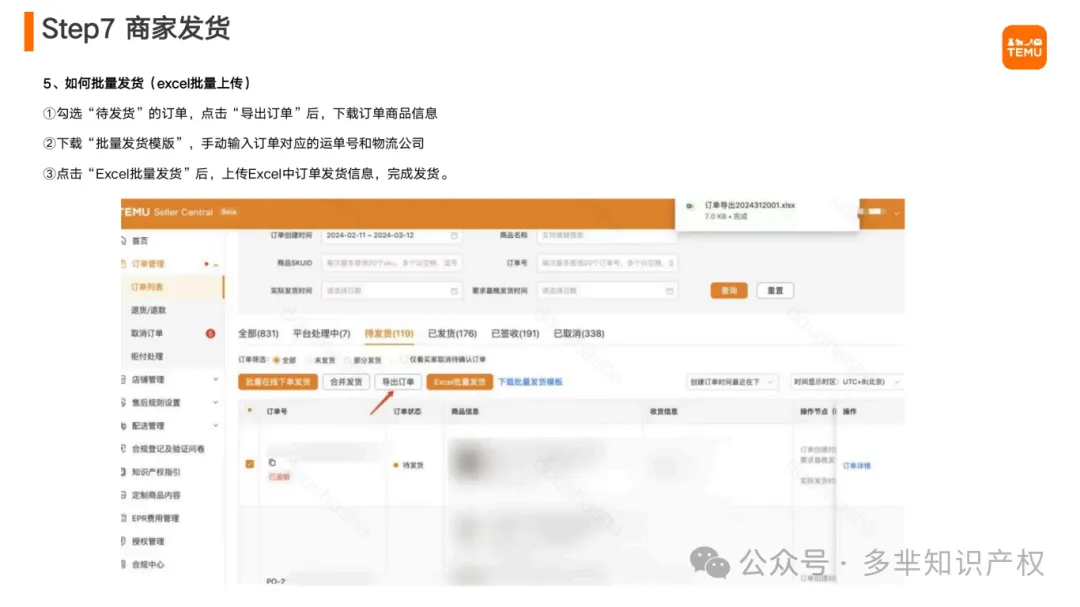The image size is (1080, 607).
Task: Switch to the 全部(831) tab
Action: 258,333
